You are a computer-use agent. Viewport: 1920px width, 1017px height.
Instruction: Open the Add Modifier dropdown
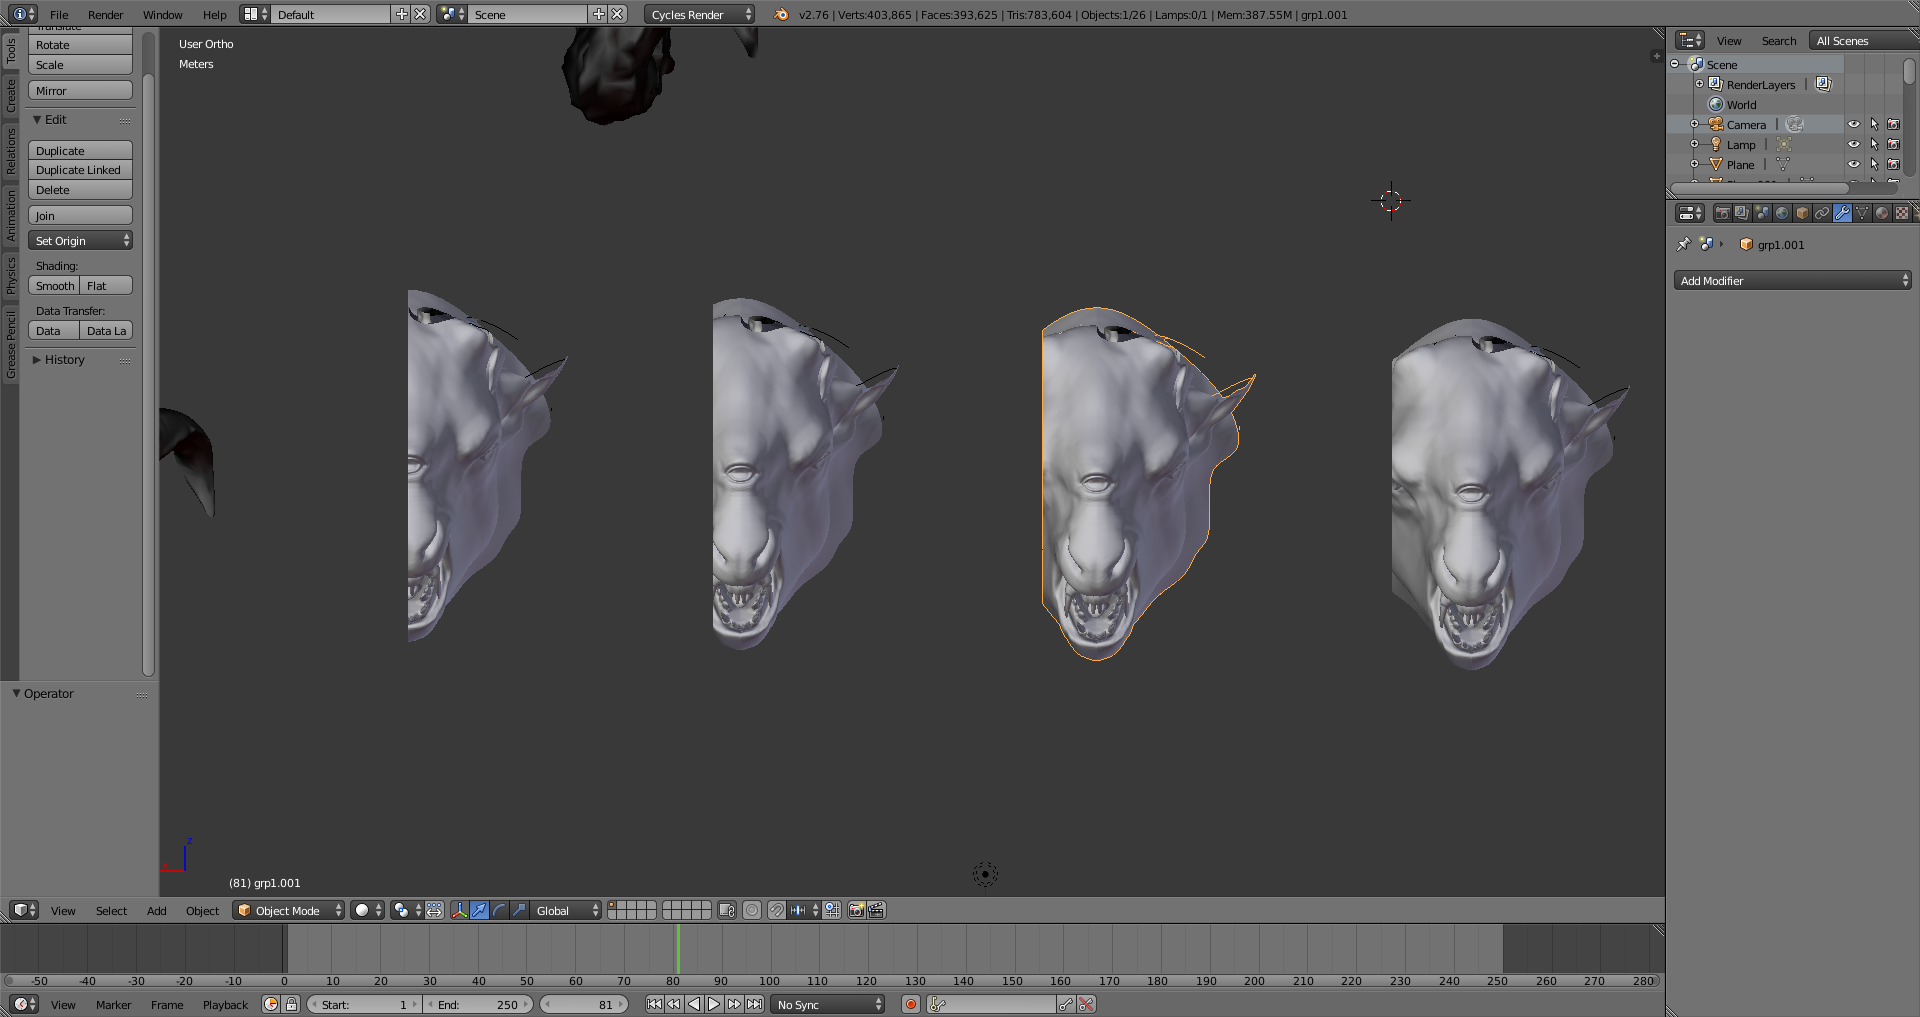click(x=1792, y=280)
